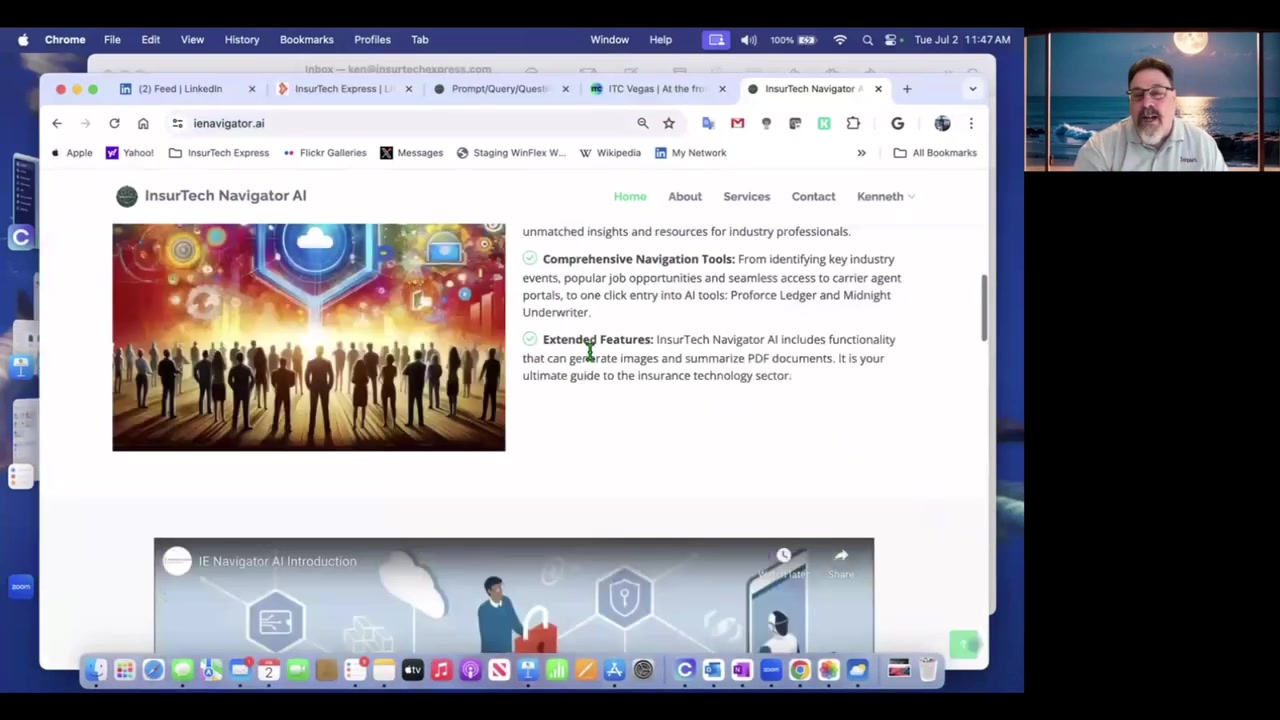
Task: Open Messages app in the Dock
Action: [182, 670]
